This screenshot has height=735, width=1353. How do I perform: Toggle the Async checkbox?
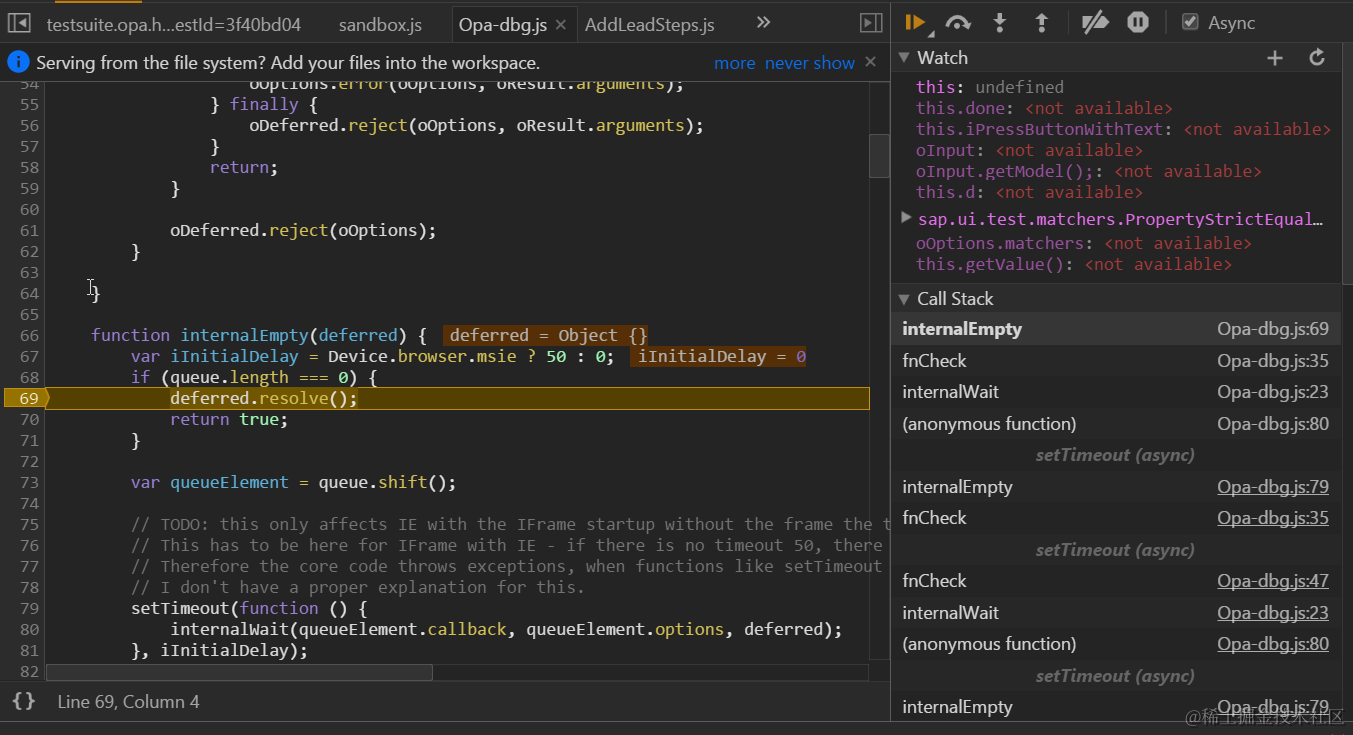(1190, 22)
